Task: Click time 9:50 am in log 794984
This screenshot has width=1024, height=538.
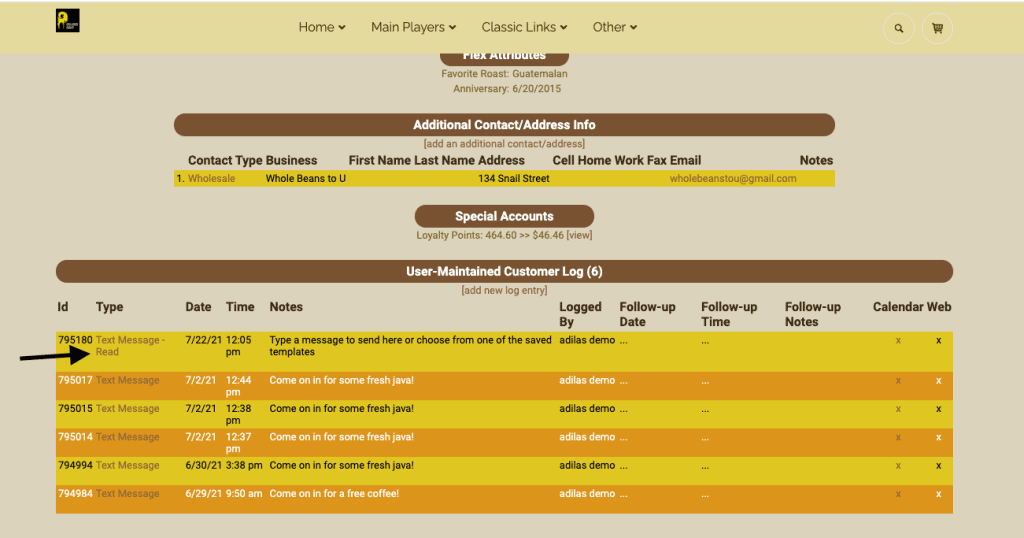Action: (x=244, y=494)
